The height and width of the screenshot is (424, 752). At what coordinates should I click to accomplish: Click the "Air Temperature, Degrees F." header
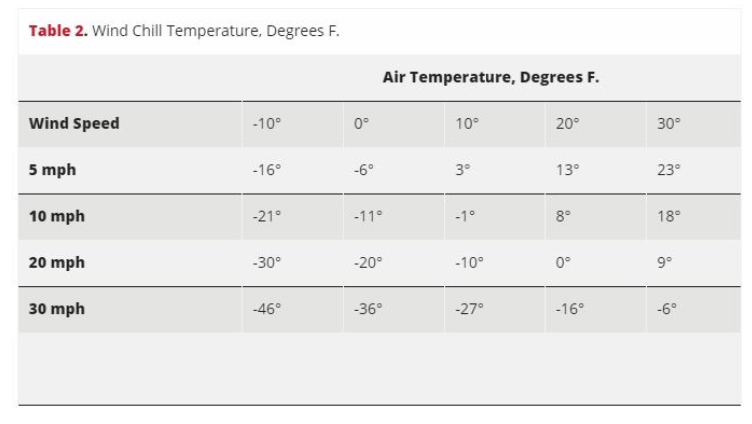click(490, 77)
